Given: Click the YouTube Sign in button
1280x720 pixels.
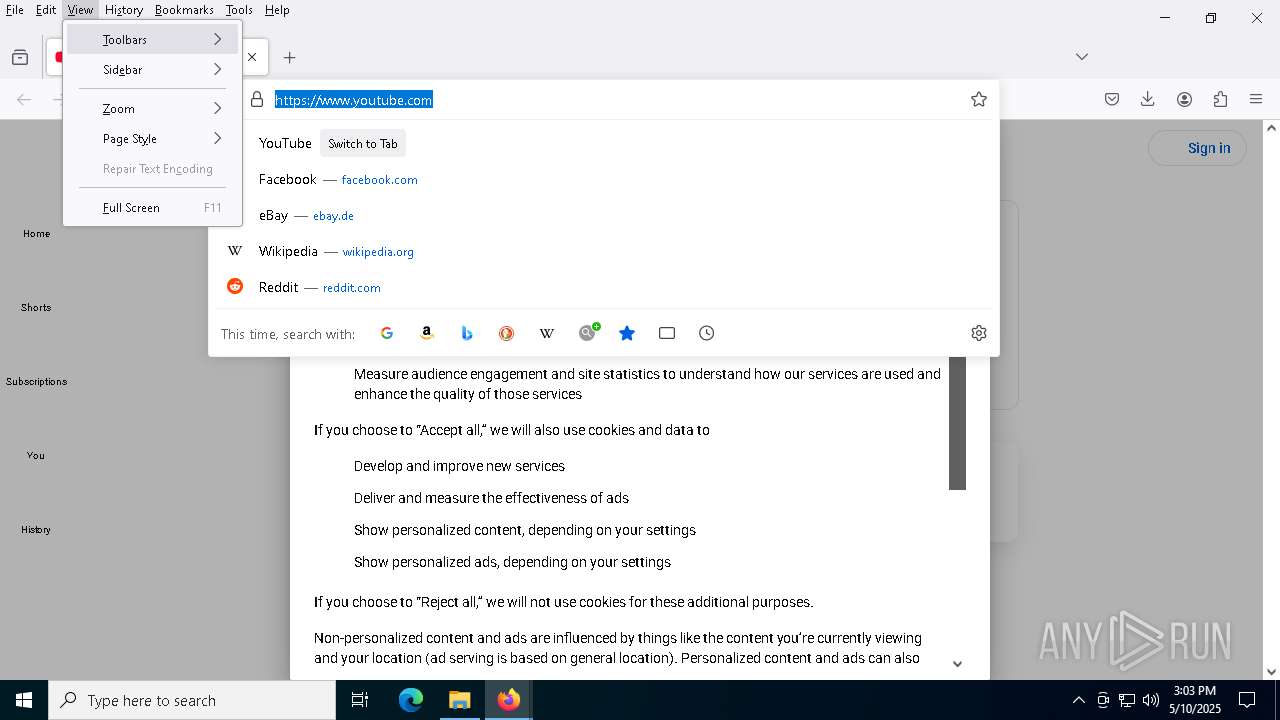Looking at the screenshot, I should pos(1198,148).
